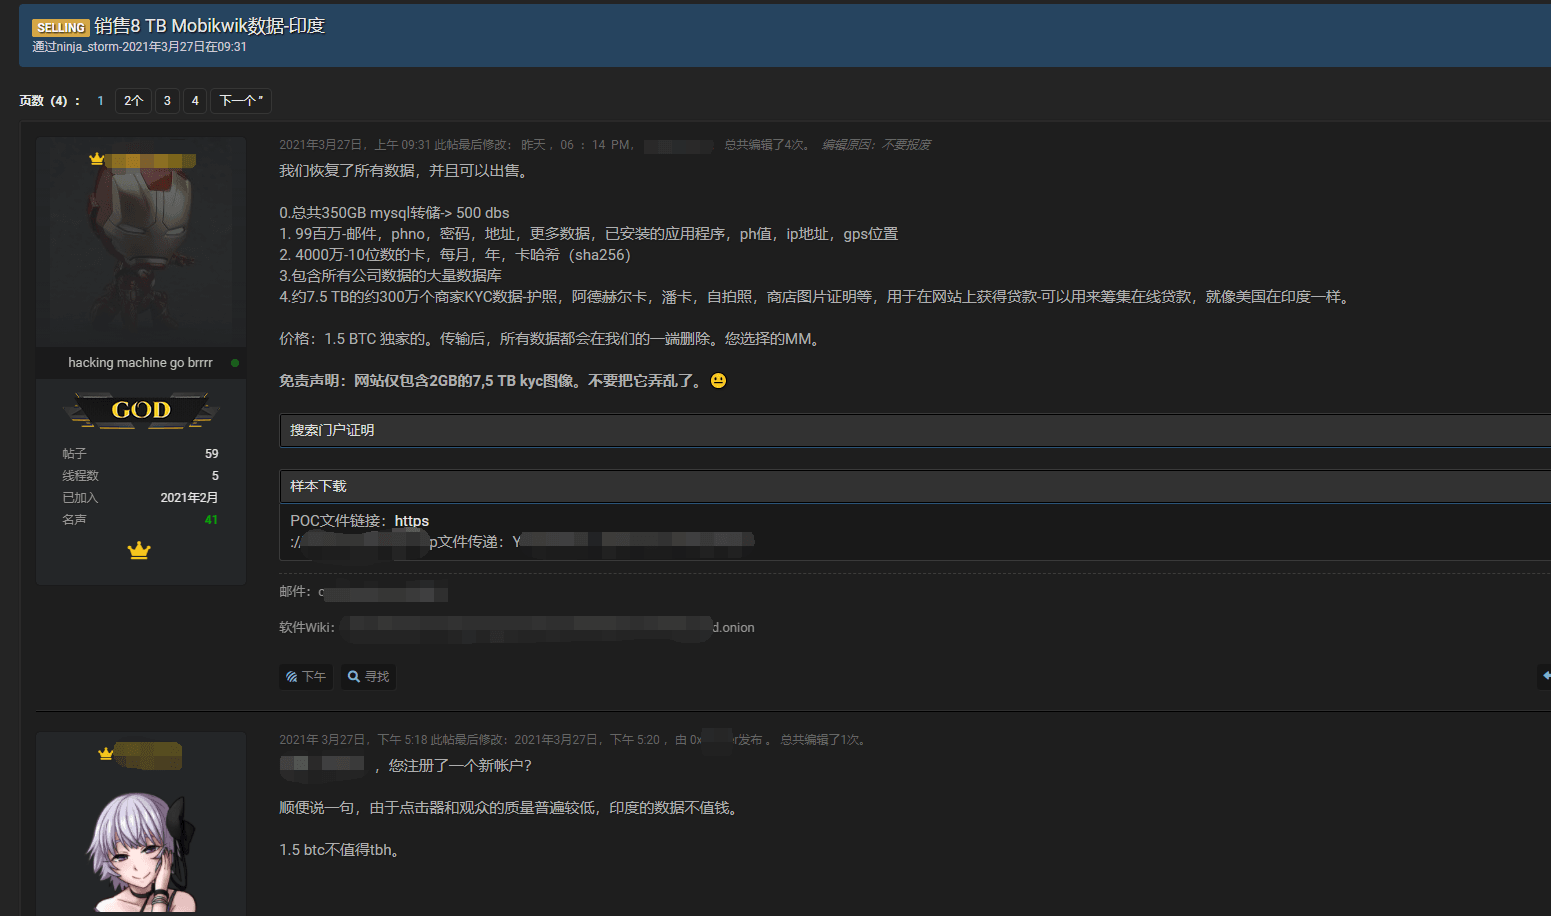Jump to page 4 of the thread
This screenshot has height=916, width=1551.
195,101
